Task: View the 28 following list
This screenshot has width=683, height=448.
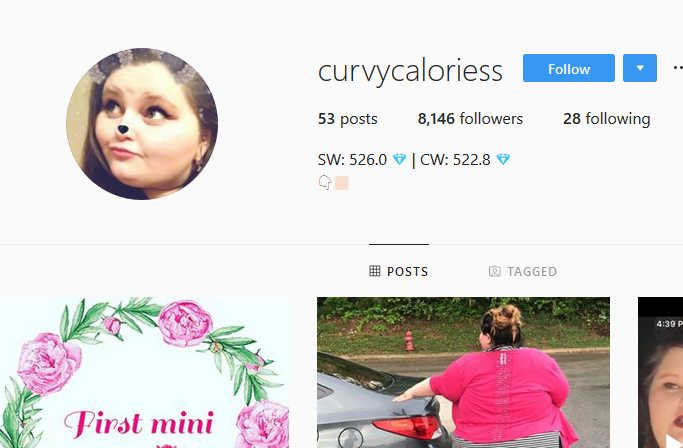Action: pyautogui.click(x=606, y=119)
